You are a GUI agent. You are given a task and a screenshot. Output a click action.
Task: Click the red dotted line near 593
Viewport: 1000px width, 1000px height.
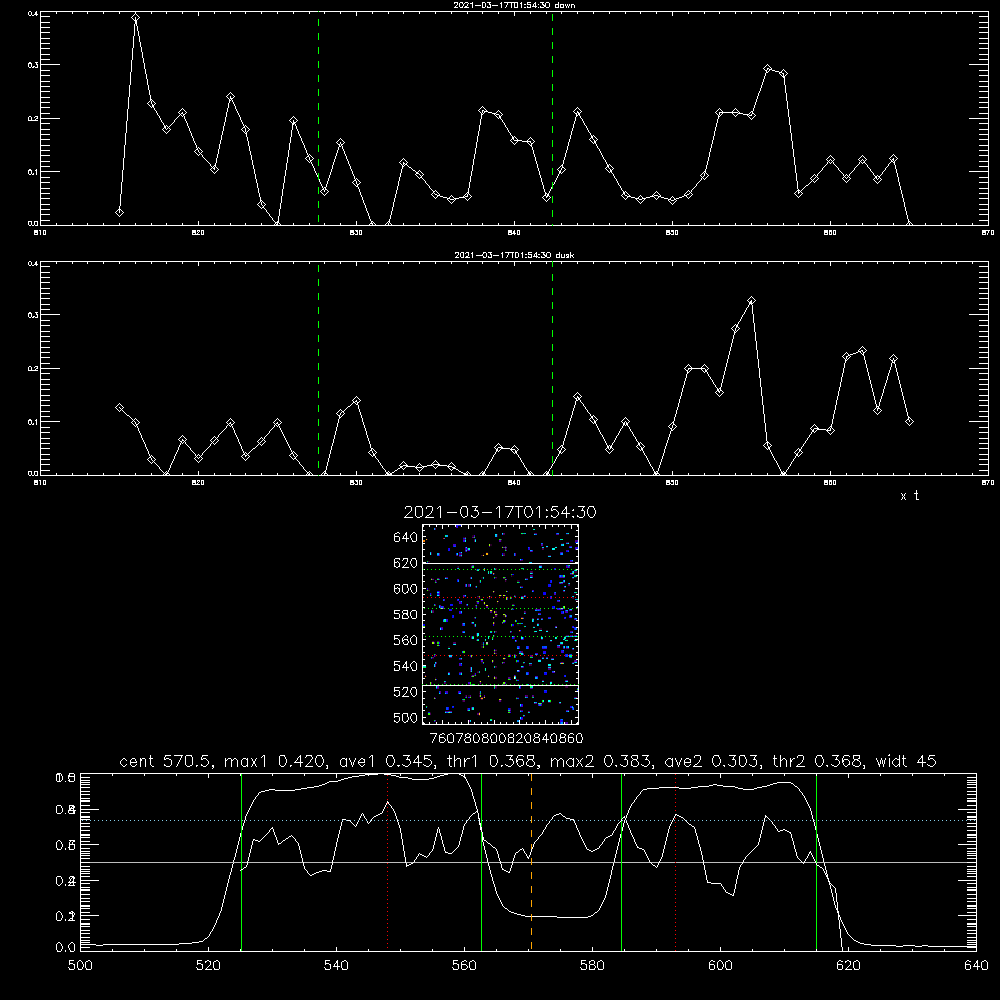tap(675, 861)
